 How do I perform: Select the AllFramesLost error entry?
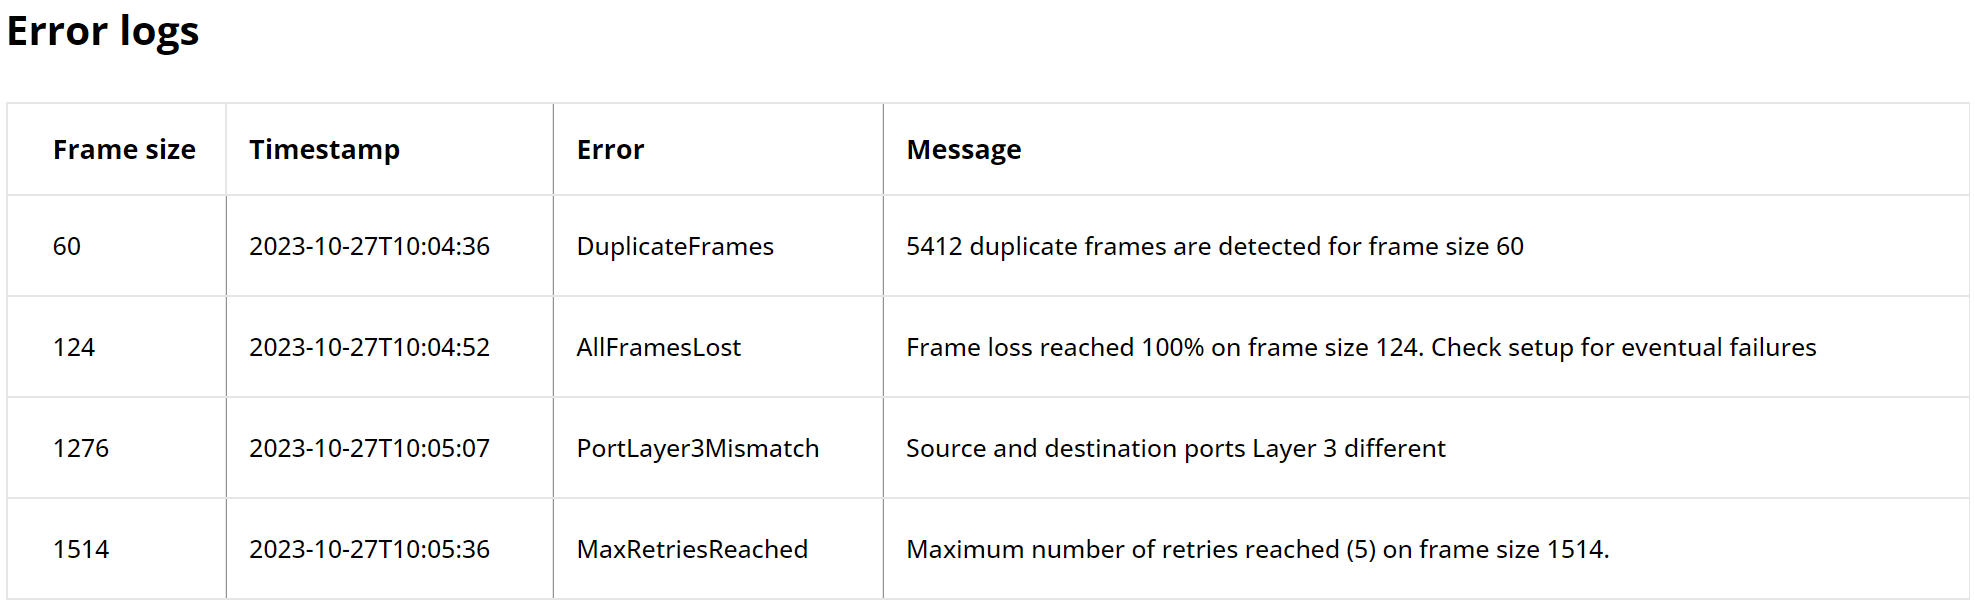(x=658, y=348)
